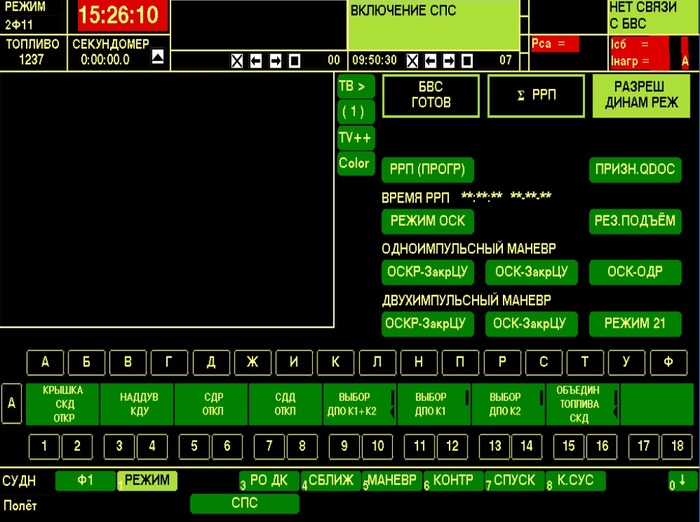
Task: Toggle the Color display option
Action: [355, 163]
